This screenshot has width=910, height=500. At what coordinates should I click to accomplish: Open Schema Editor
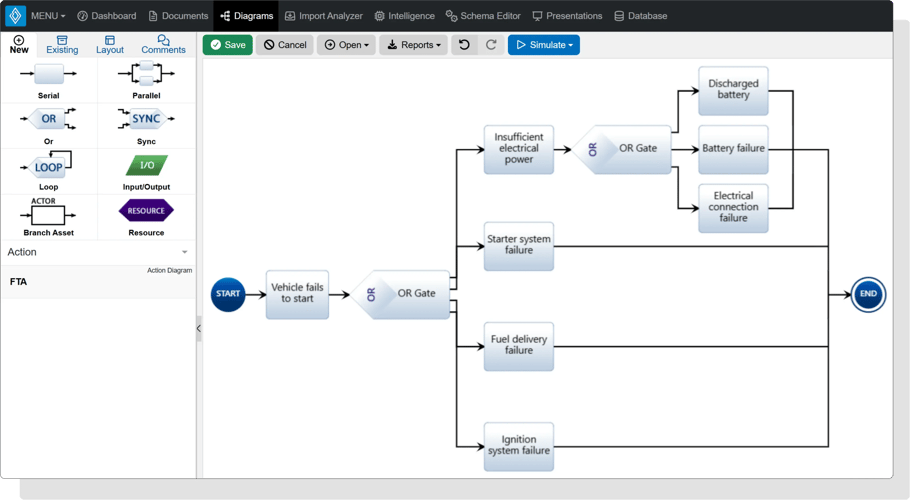click(483, 16)
